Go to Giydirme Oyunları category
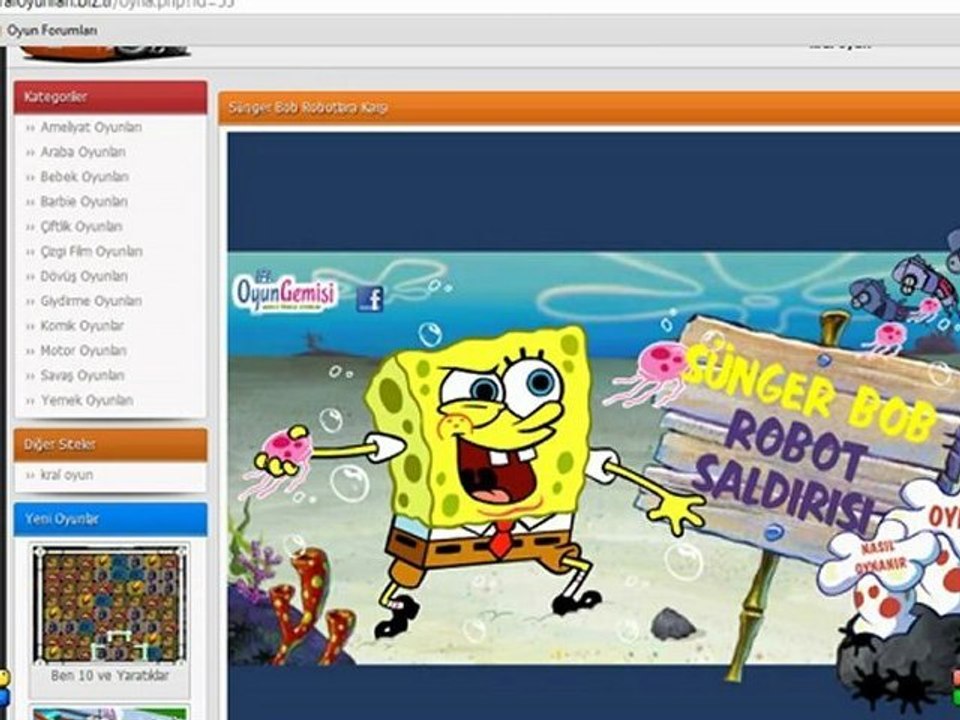 91,301
